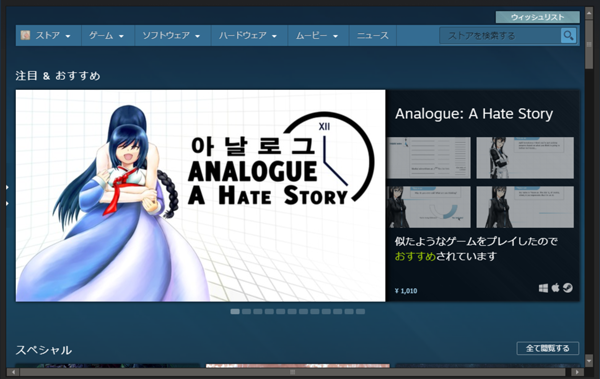Viewport: 600px width, 379px height.
Task: Click the Windows platform icon
Action: pos(543,288)
